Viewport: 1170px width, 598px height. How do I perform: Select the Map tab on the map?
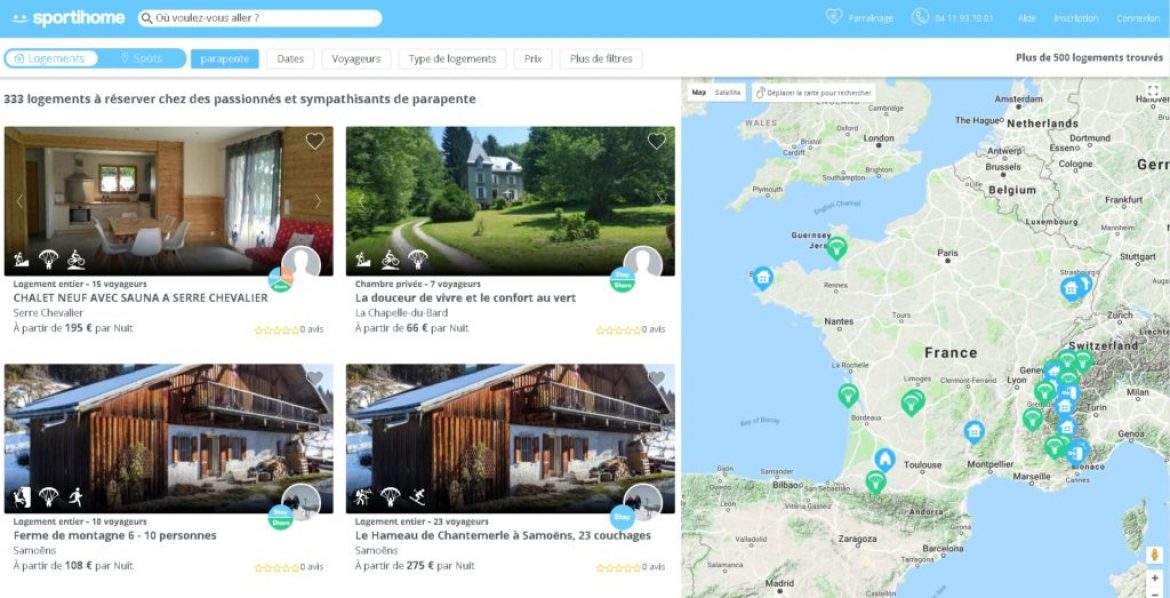[x=698, y=93]
